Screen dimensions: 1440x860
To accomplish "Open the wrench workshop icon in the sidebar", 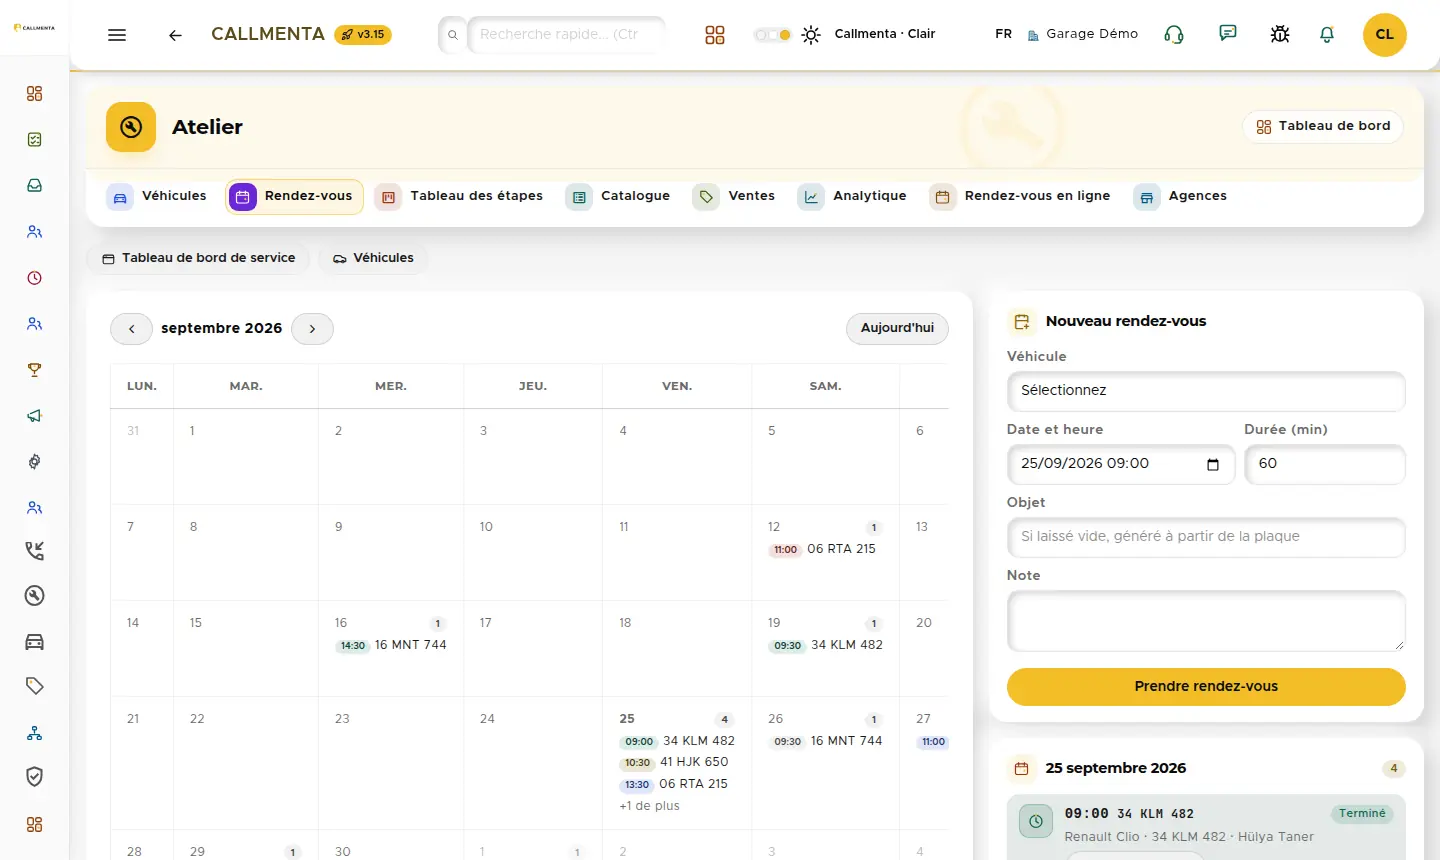I will tap(35, 596).
